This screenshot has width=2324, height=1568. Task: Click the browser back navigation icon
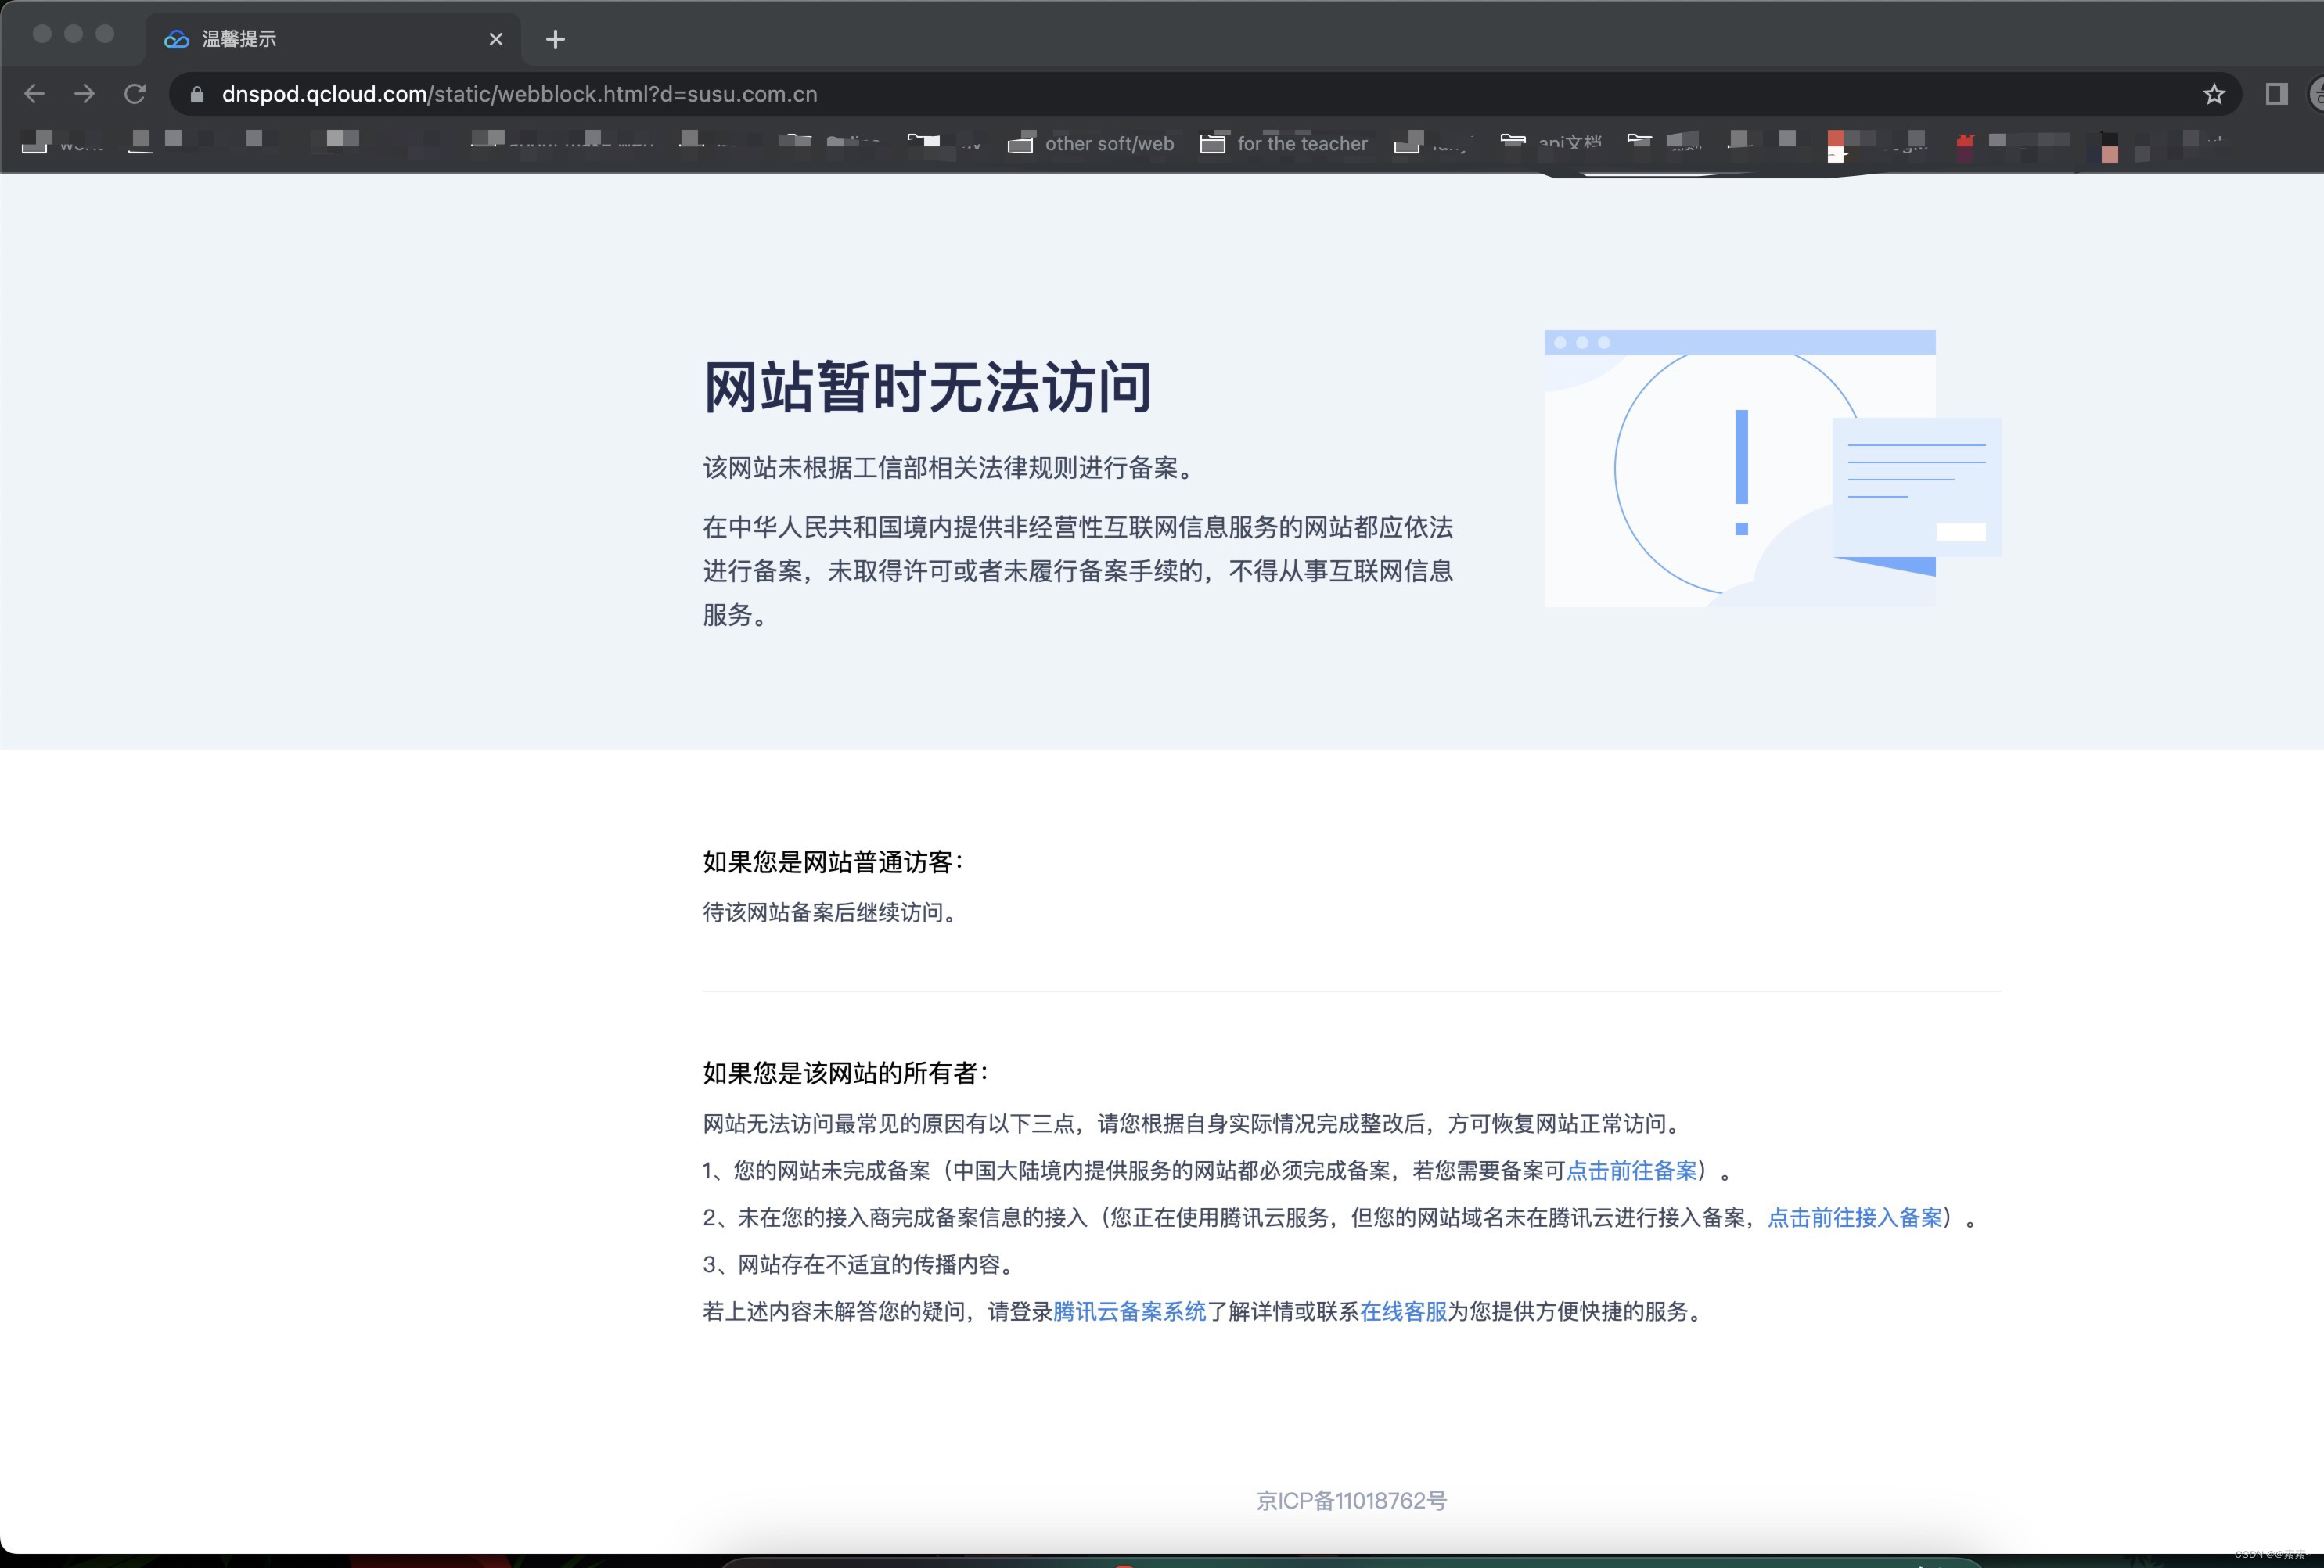[37, 93]
